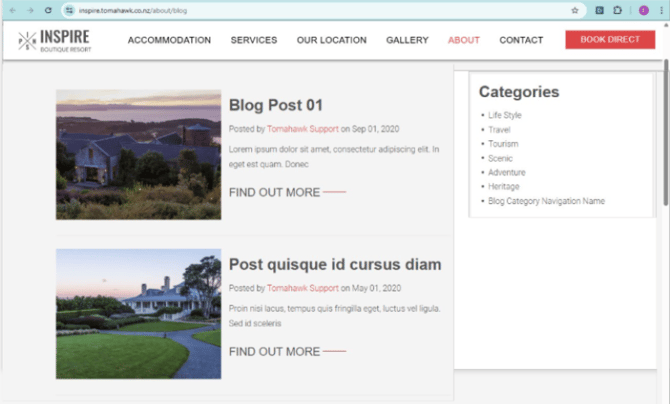The image size is (670, 404).
Task: Open the Tomahawk Support author link on first post
Action: 302,129
